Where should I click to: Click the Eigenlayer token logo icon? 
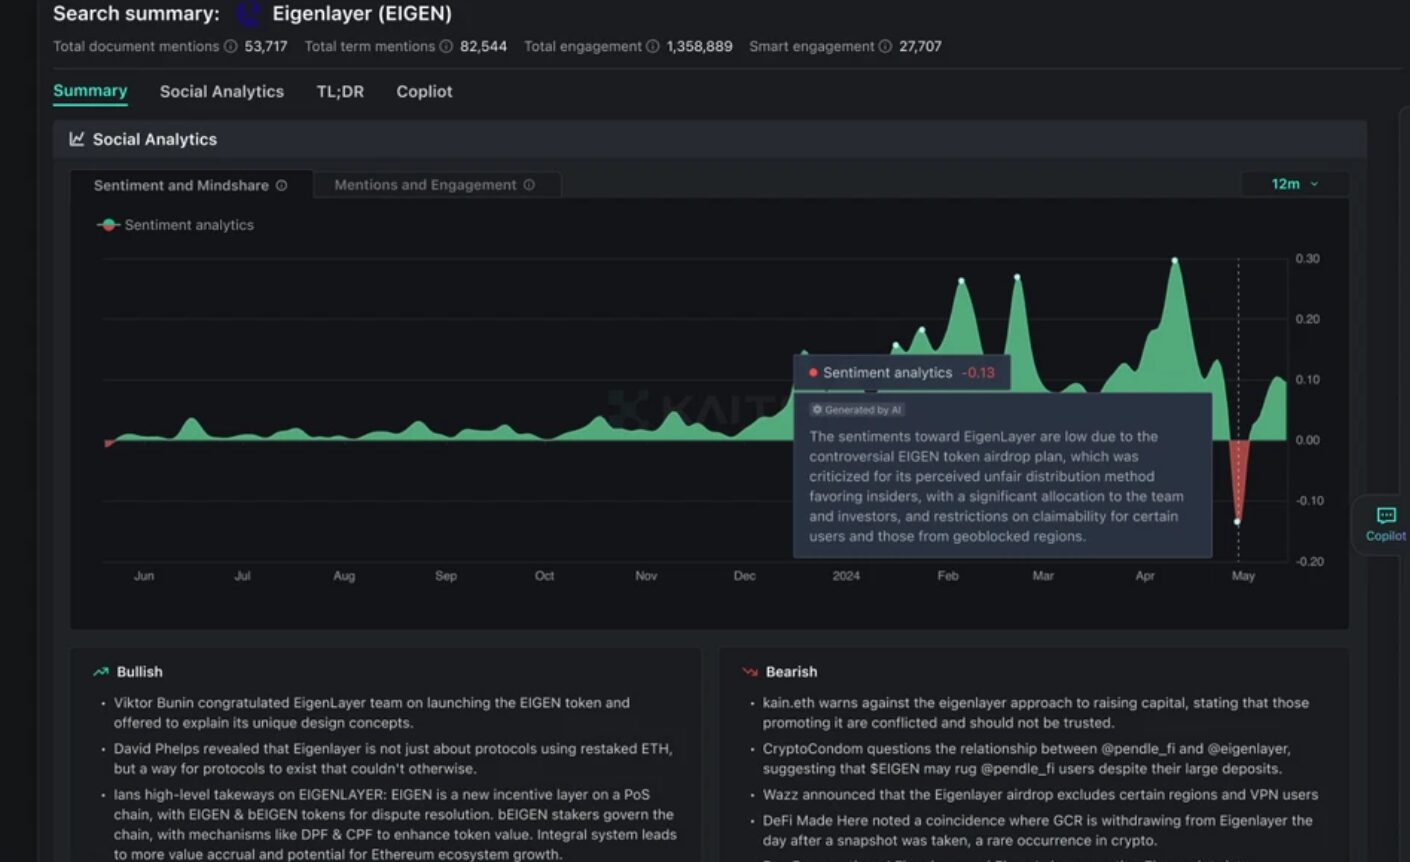pos(248,14)
